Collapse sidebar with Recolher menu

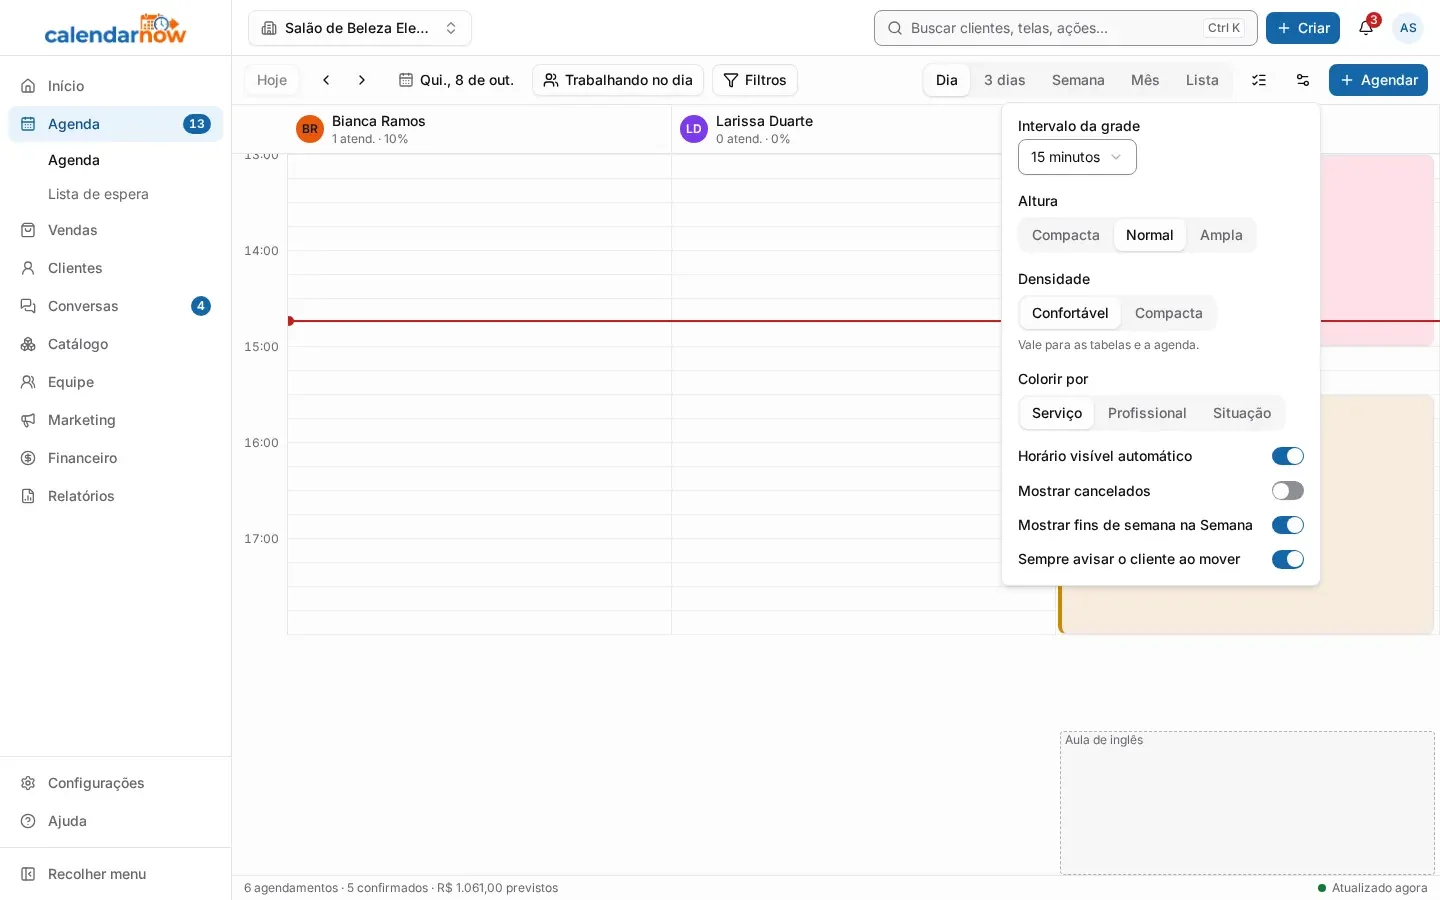[116, 874]
